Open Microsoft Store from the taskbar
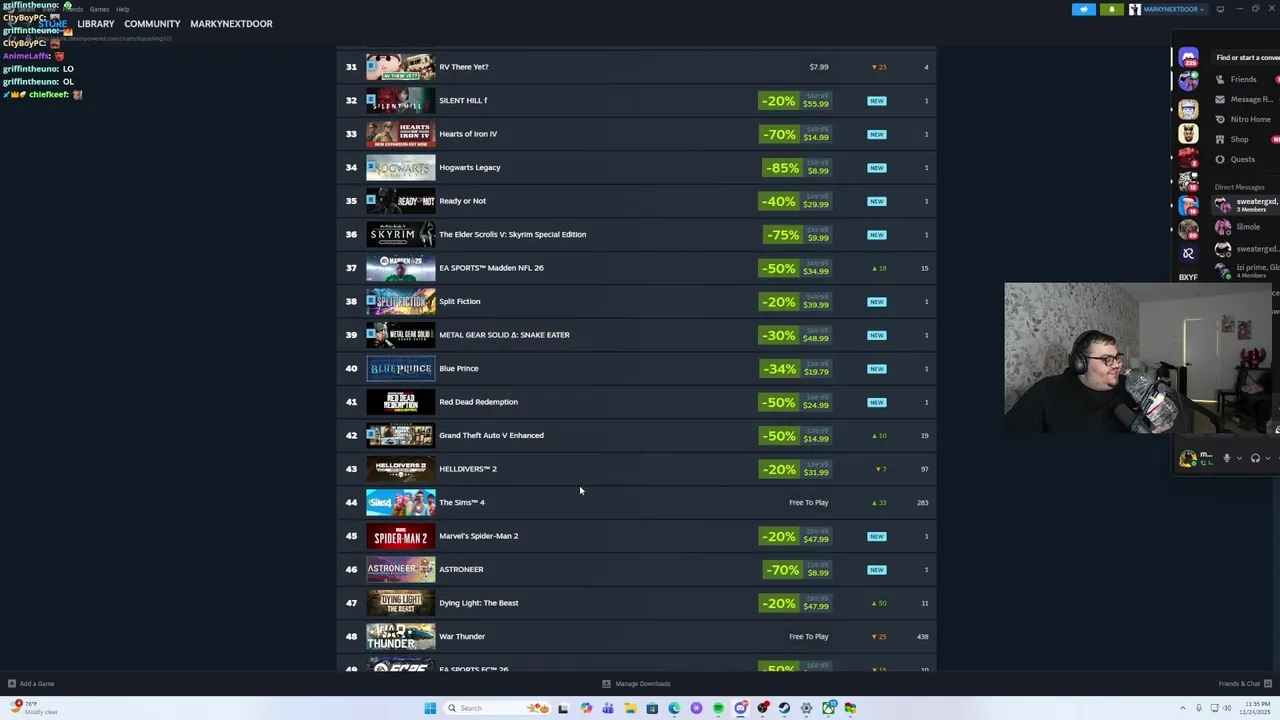Screen dimensions: 1280x720 coord(652,708)
